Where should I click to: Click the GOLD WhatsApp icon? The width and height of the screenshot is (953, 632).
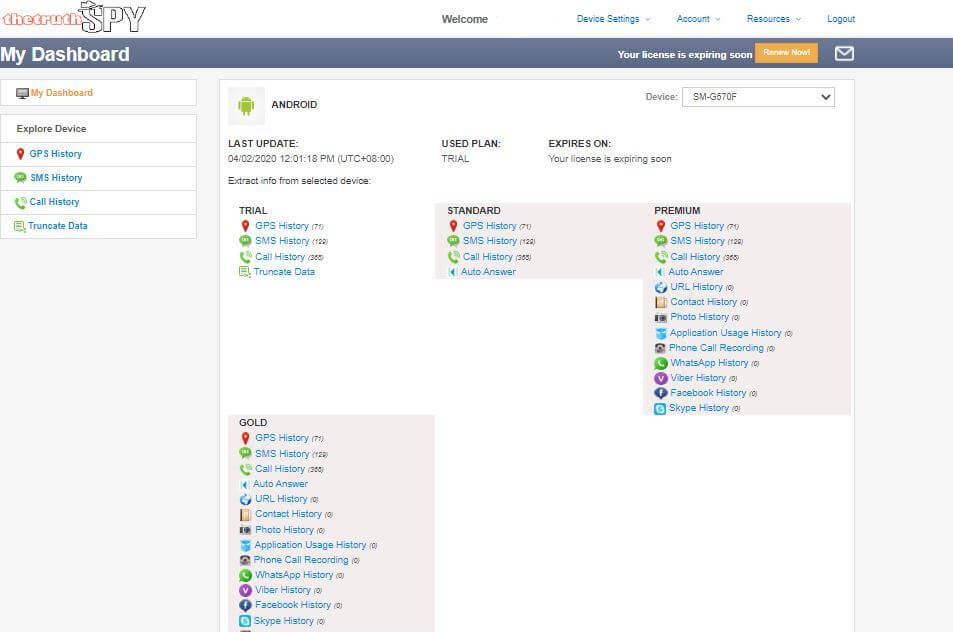[246, 575]
